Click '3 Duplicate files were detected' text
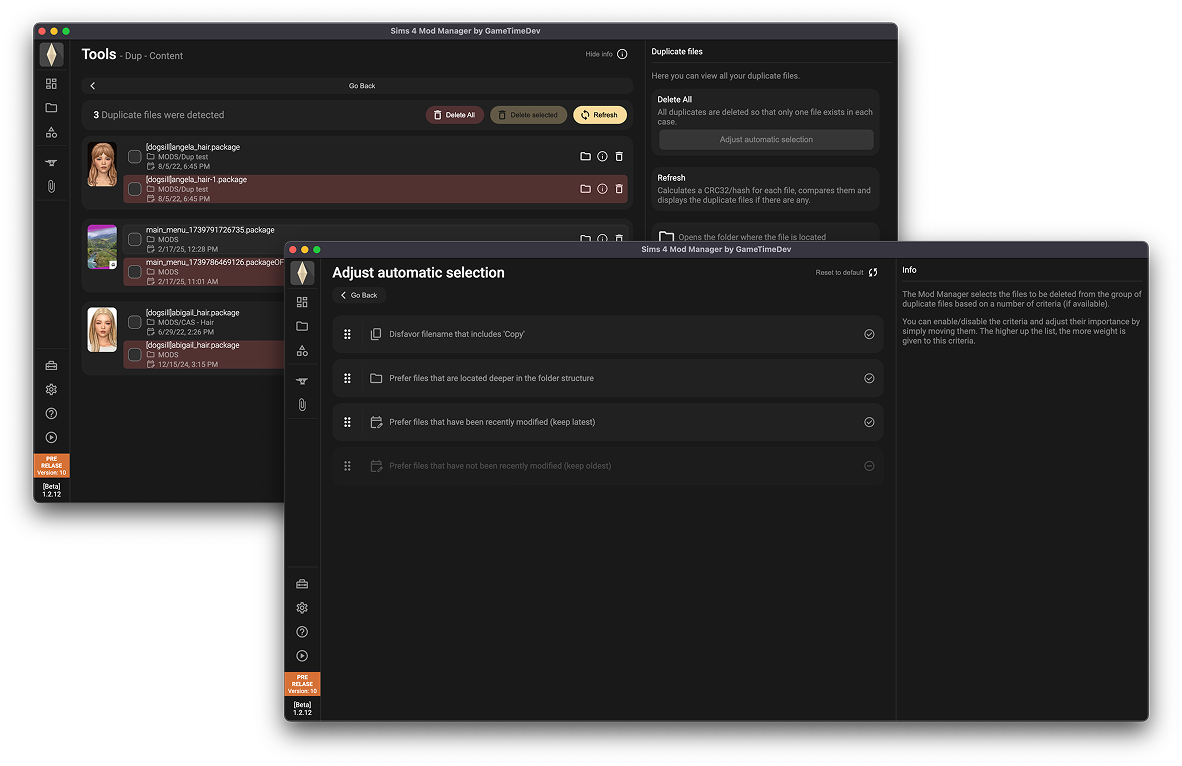This screenshot has height=766, width=1182. tap(158, 115)
